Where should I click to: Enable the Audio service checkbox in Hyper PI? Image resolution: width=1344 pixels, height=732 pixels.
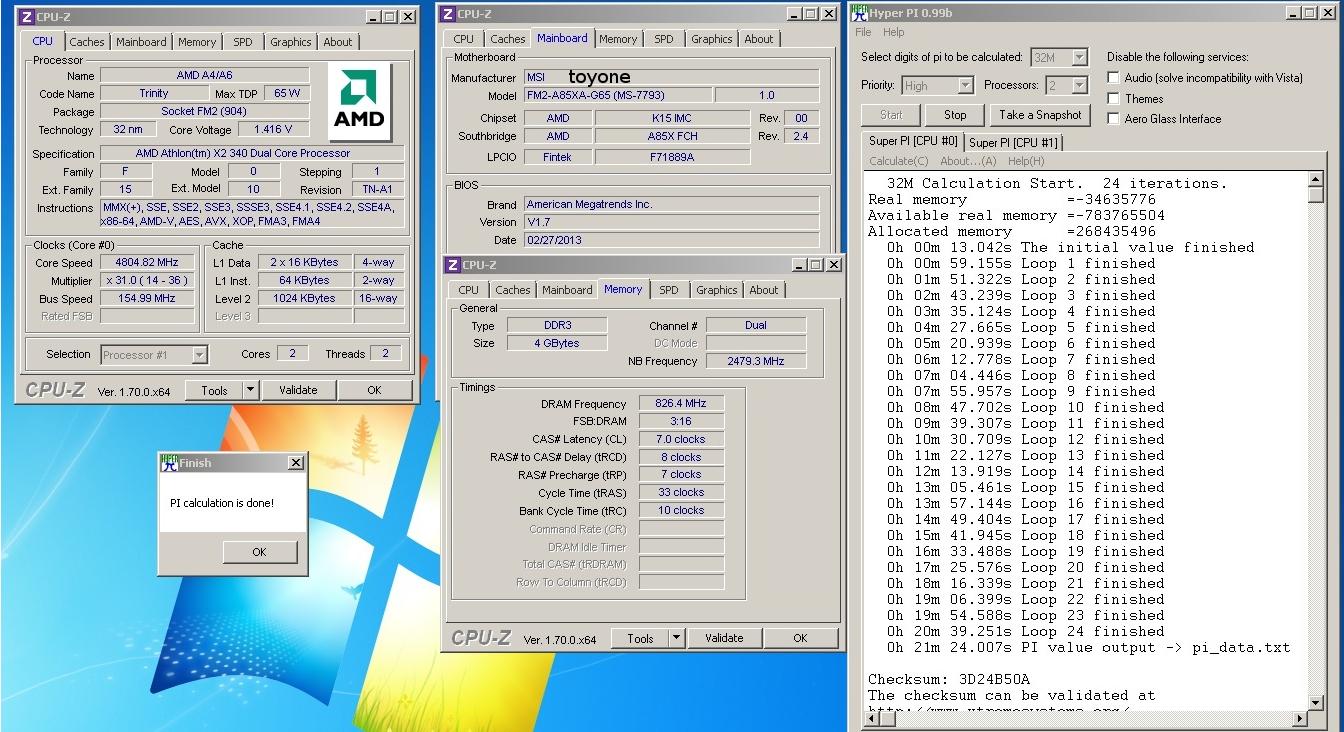point(1113,78)
